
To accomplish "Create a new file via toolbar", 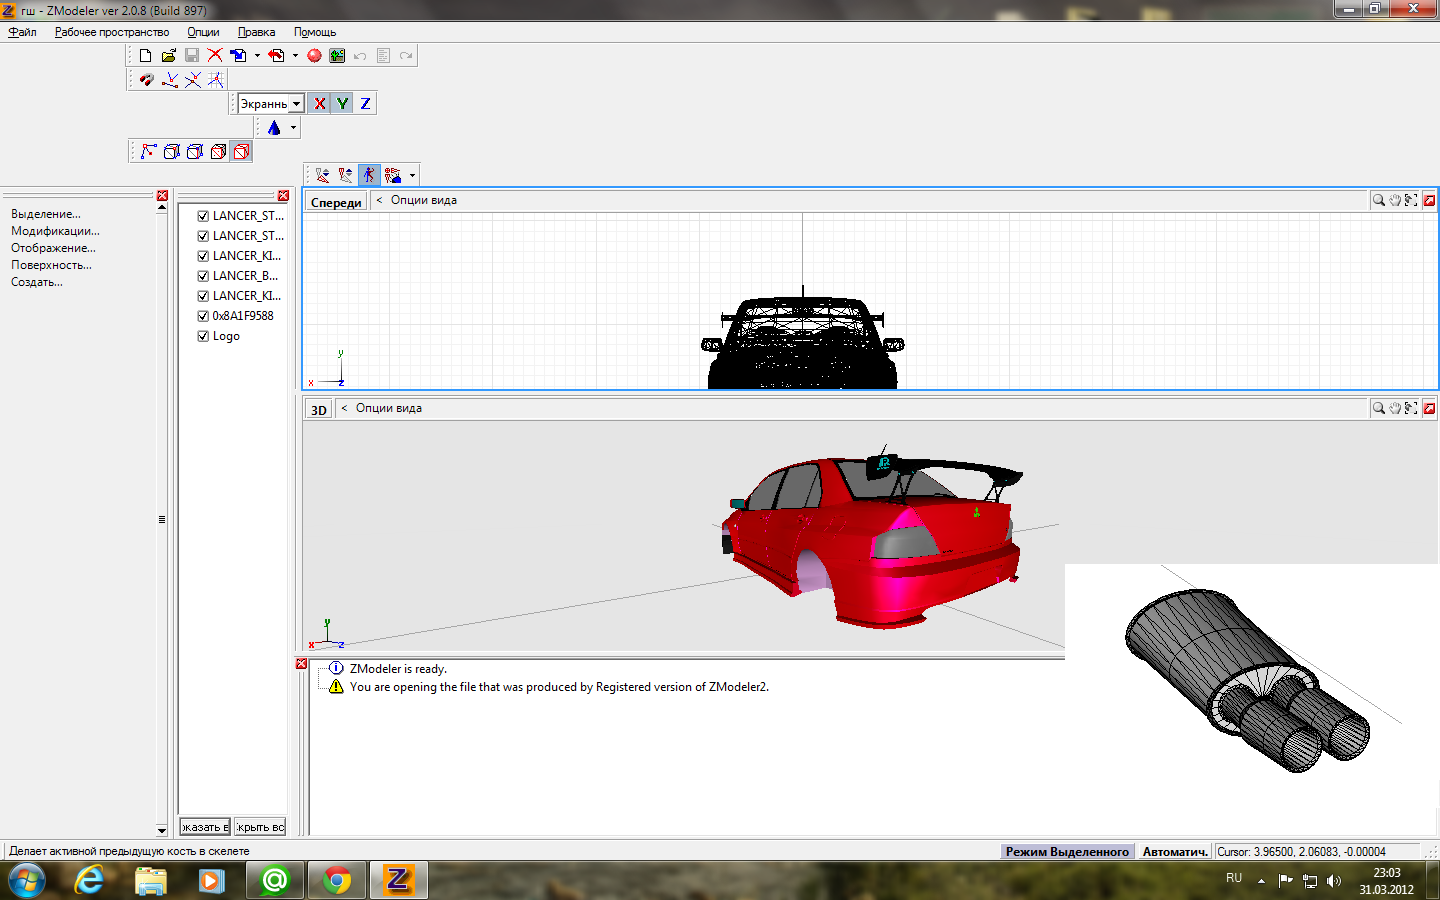I will coord(146,56).
